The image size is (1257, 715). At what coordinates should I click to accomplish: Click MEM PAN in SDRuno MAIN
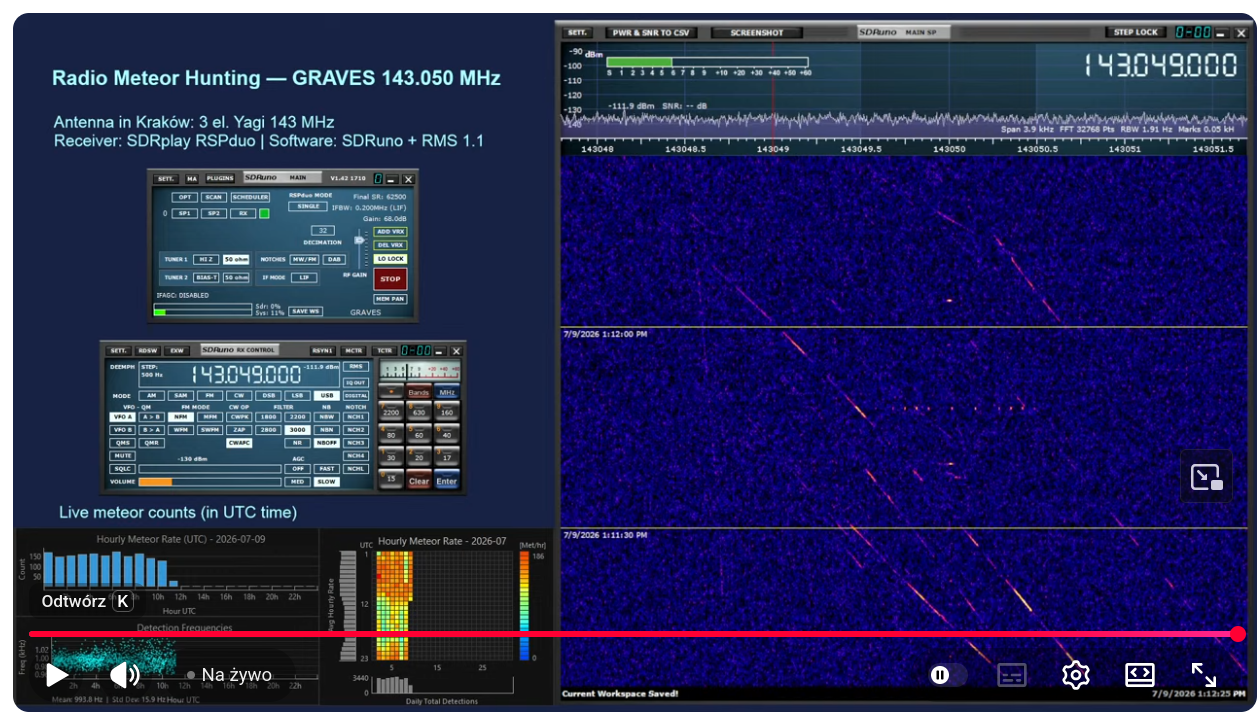pyautogui.click(x=390, y=299)
